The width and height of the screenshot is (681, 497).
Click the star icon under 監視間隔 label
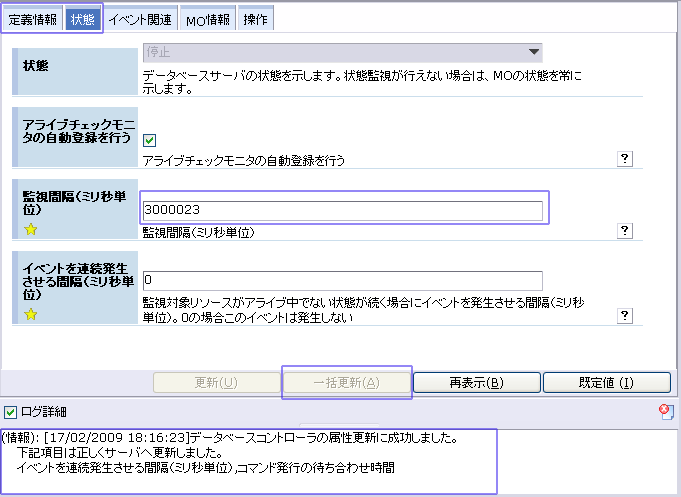(30, 231)
